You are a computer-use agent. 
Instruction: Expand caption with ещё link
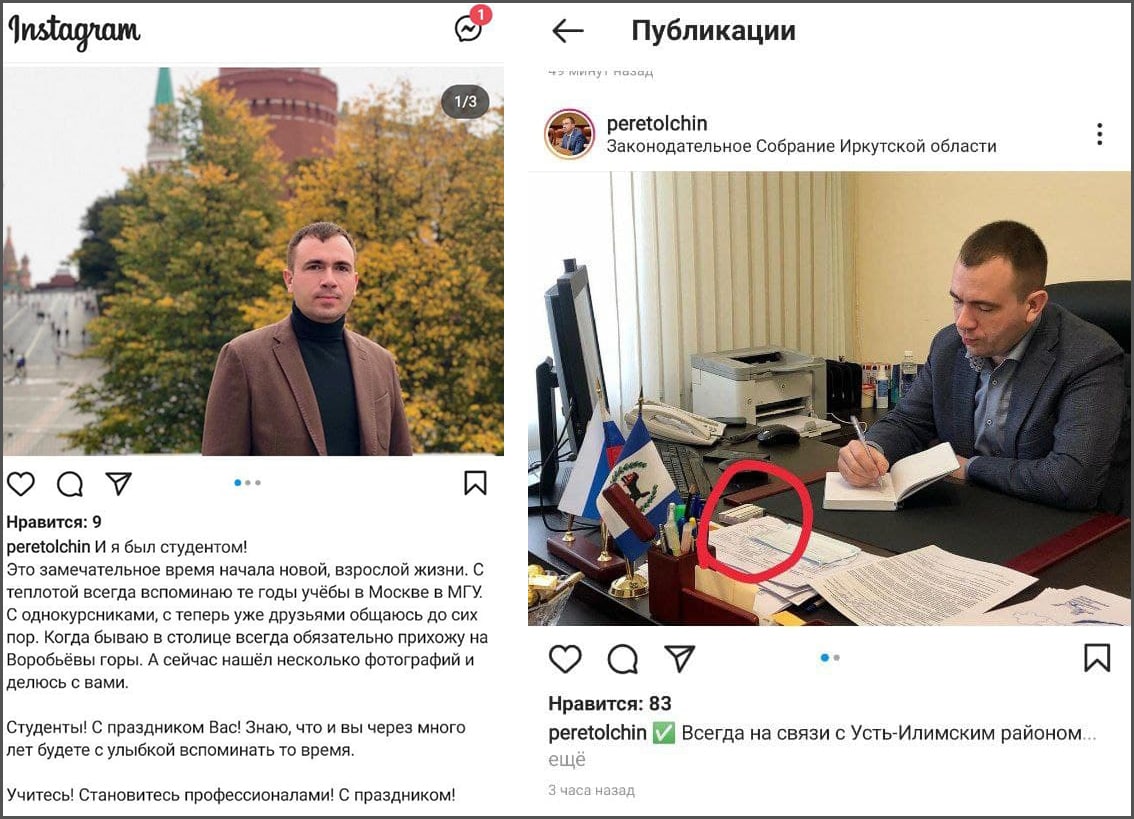click(567, 760)
